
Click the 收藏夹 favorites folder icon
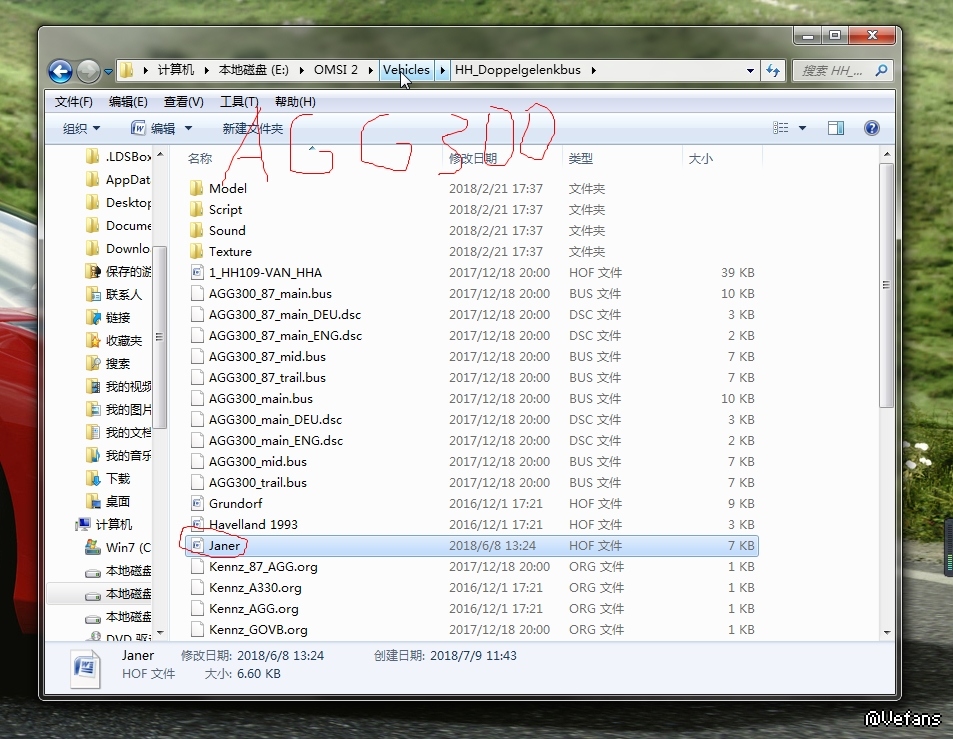click(x=93, y=340)
